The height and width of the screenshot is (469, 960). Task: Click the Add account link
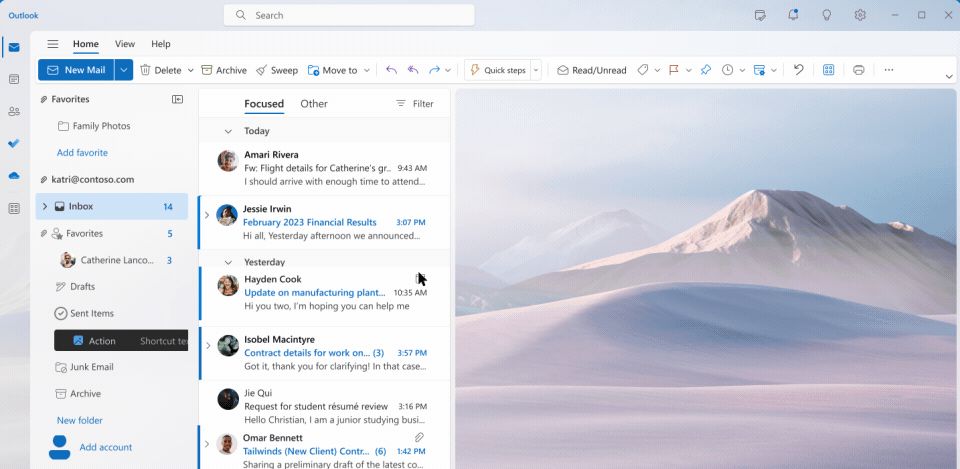point(106,447)
